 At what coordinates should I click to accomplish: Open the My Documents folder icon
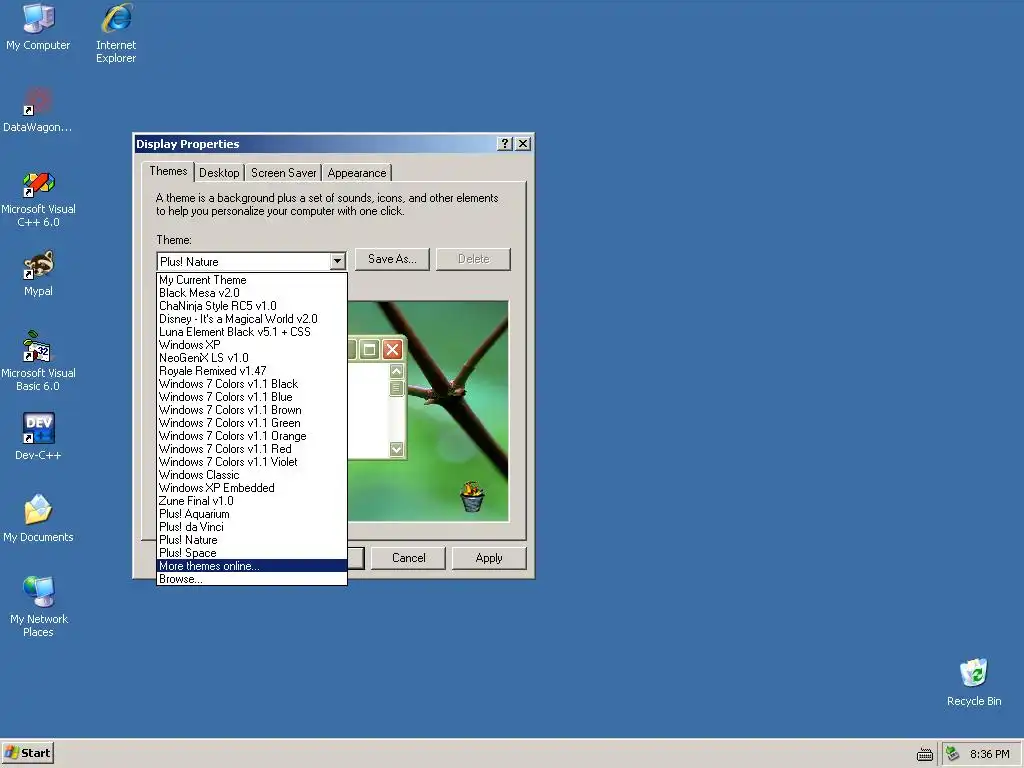(x=38, y=519)
